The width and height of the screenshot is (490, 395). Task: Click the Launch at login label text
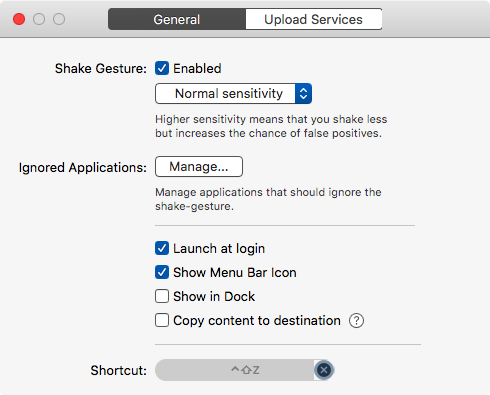pos(219,249)
